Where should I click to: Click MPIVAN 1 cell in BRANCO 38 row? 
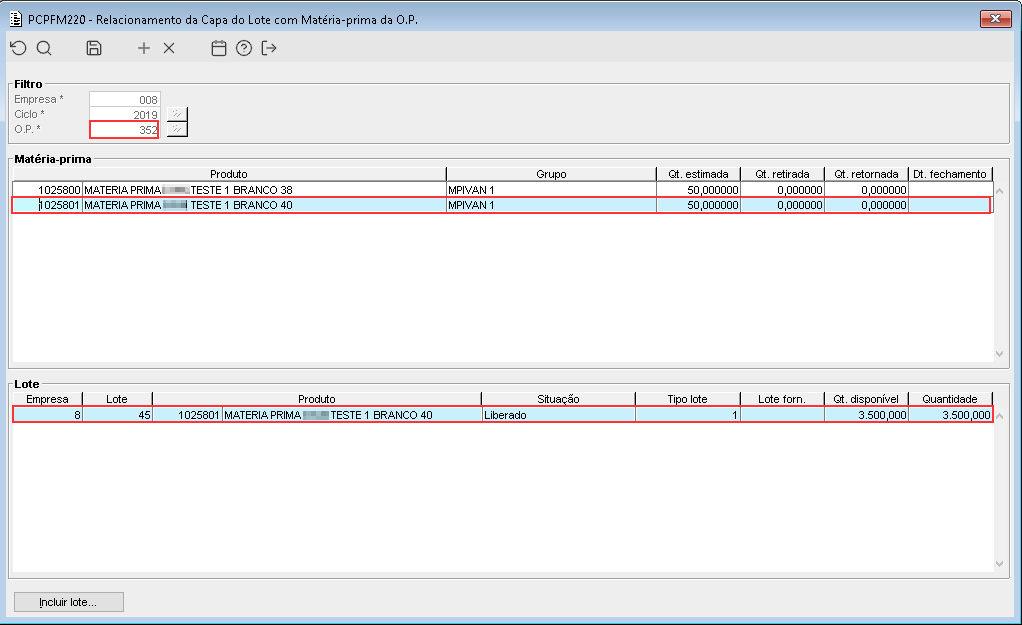click(551, 190)
